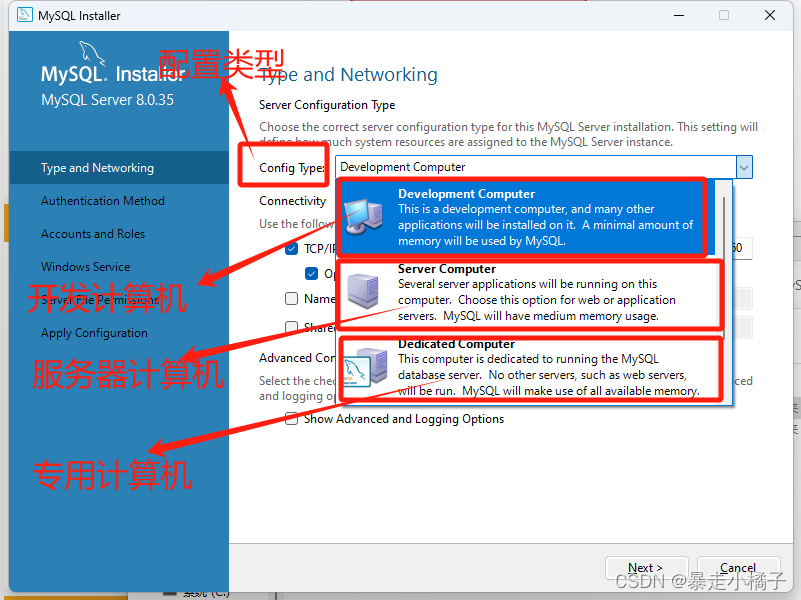Click the Dedicated Computer dolphin icon
This screenshot has height=600, width=801.
point(365,367)
